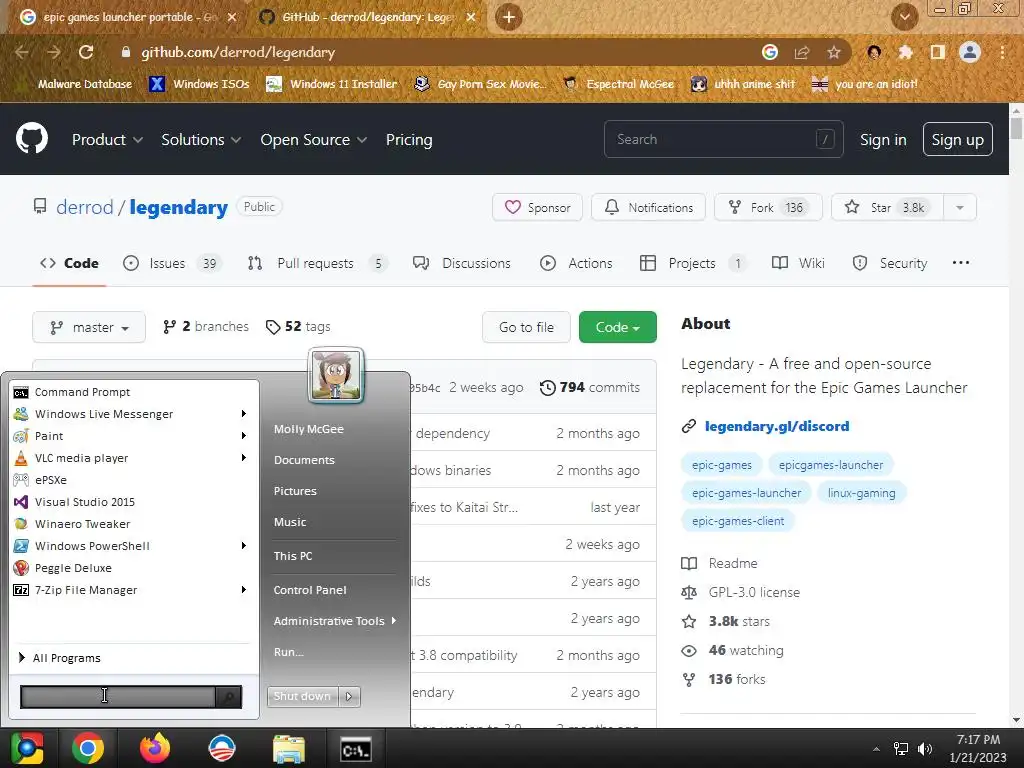Click the Shut down button
Screen dimensions: 1024x768
coord(303,696)
